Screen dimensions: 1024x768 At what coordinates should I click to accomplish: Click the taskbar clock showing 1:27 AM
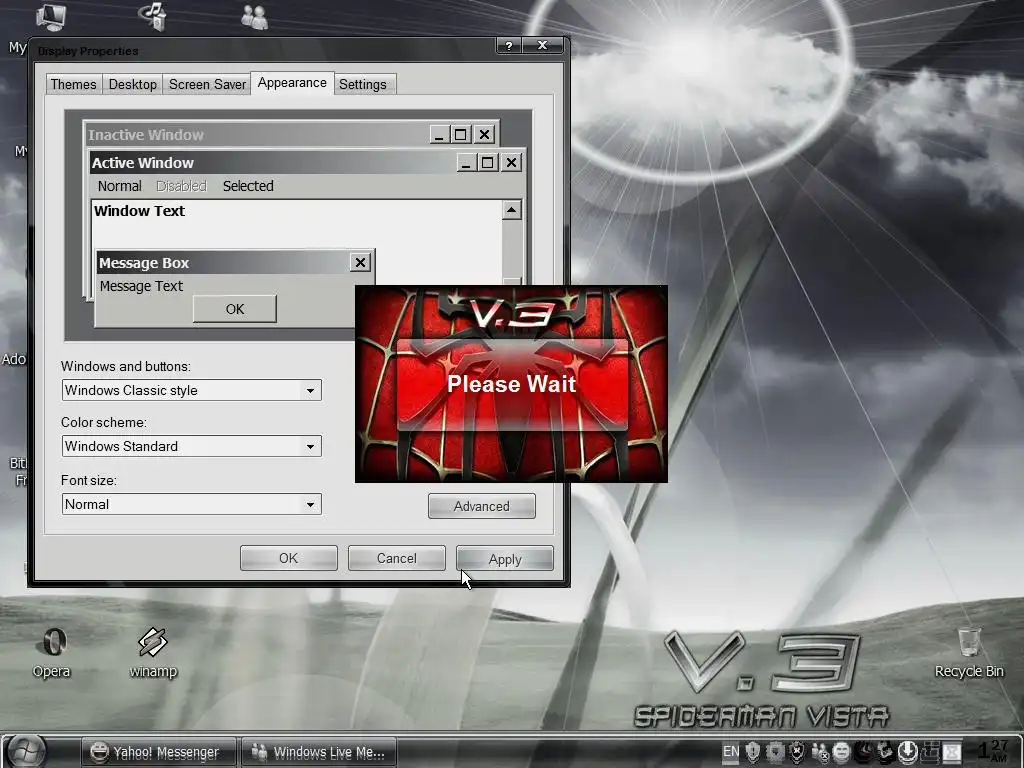[x=993, y=751]
